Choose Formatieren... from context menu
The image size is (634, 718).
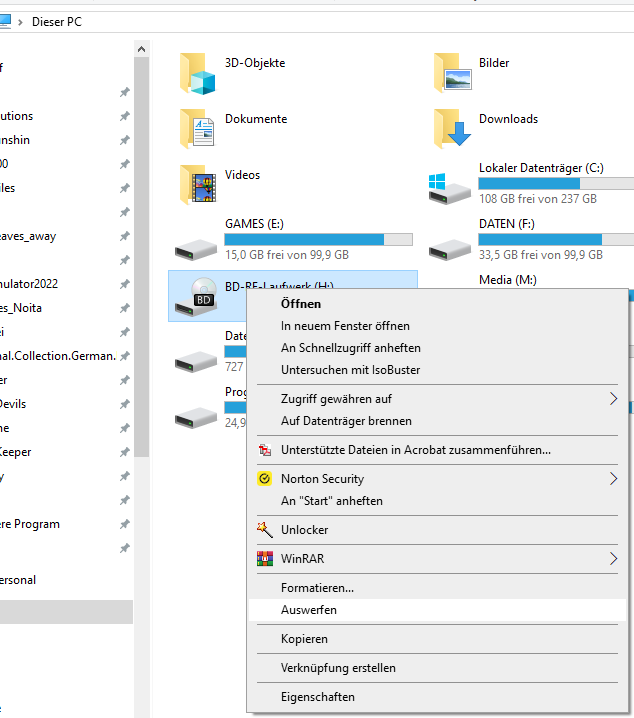(437, 587)
